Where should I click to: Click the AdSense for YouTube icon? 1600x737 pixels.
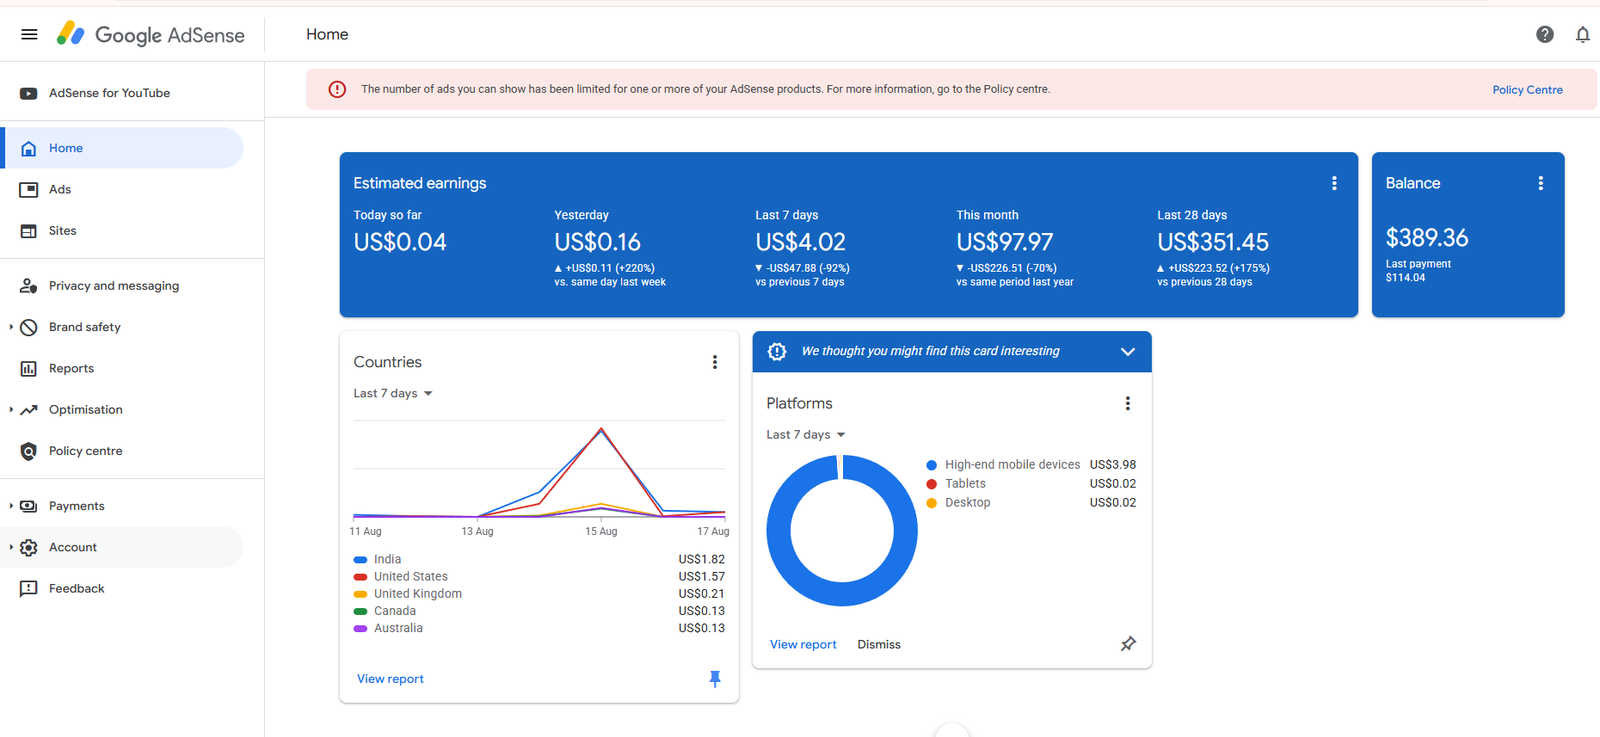(29, 93)
